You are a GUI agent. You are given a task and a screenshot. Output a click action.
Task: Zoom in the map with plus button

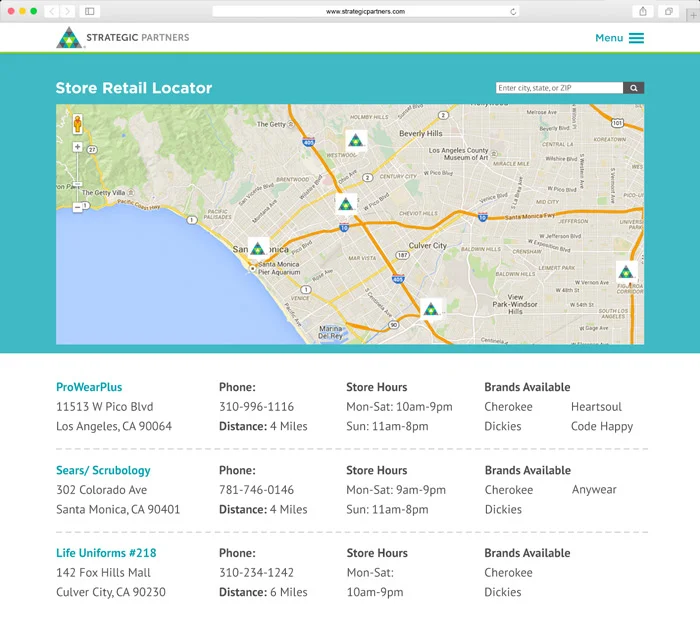(x=78, y=147)
